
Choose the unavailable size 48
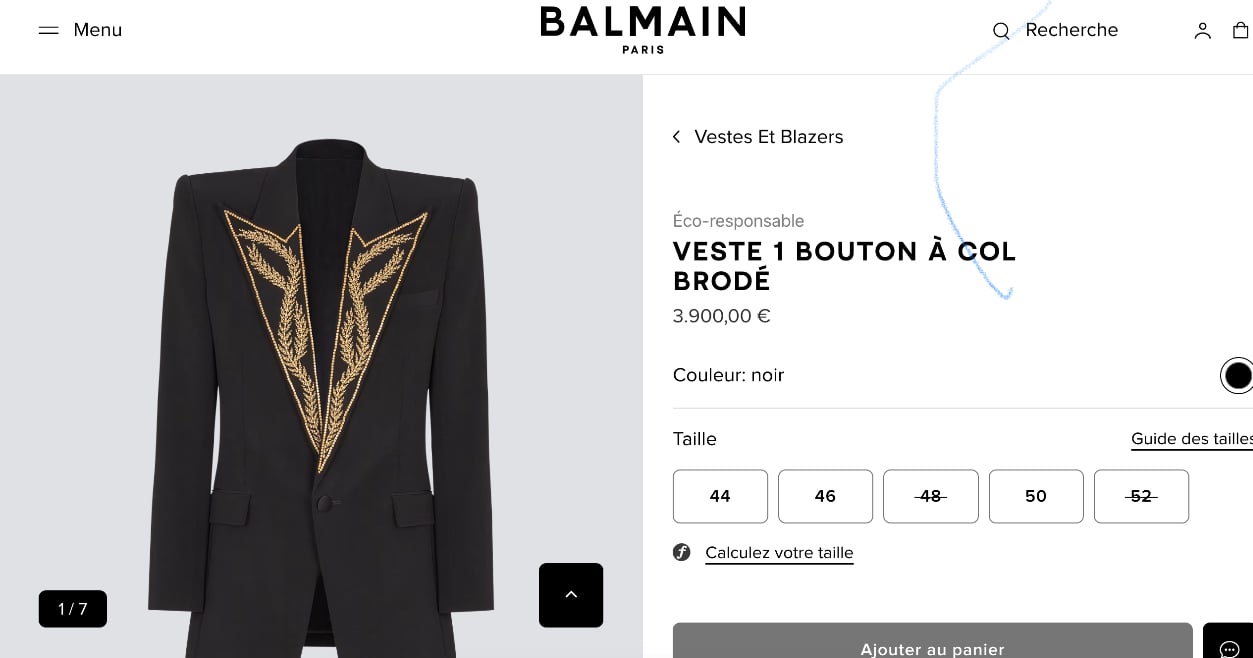[x=930, y=496]
